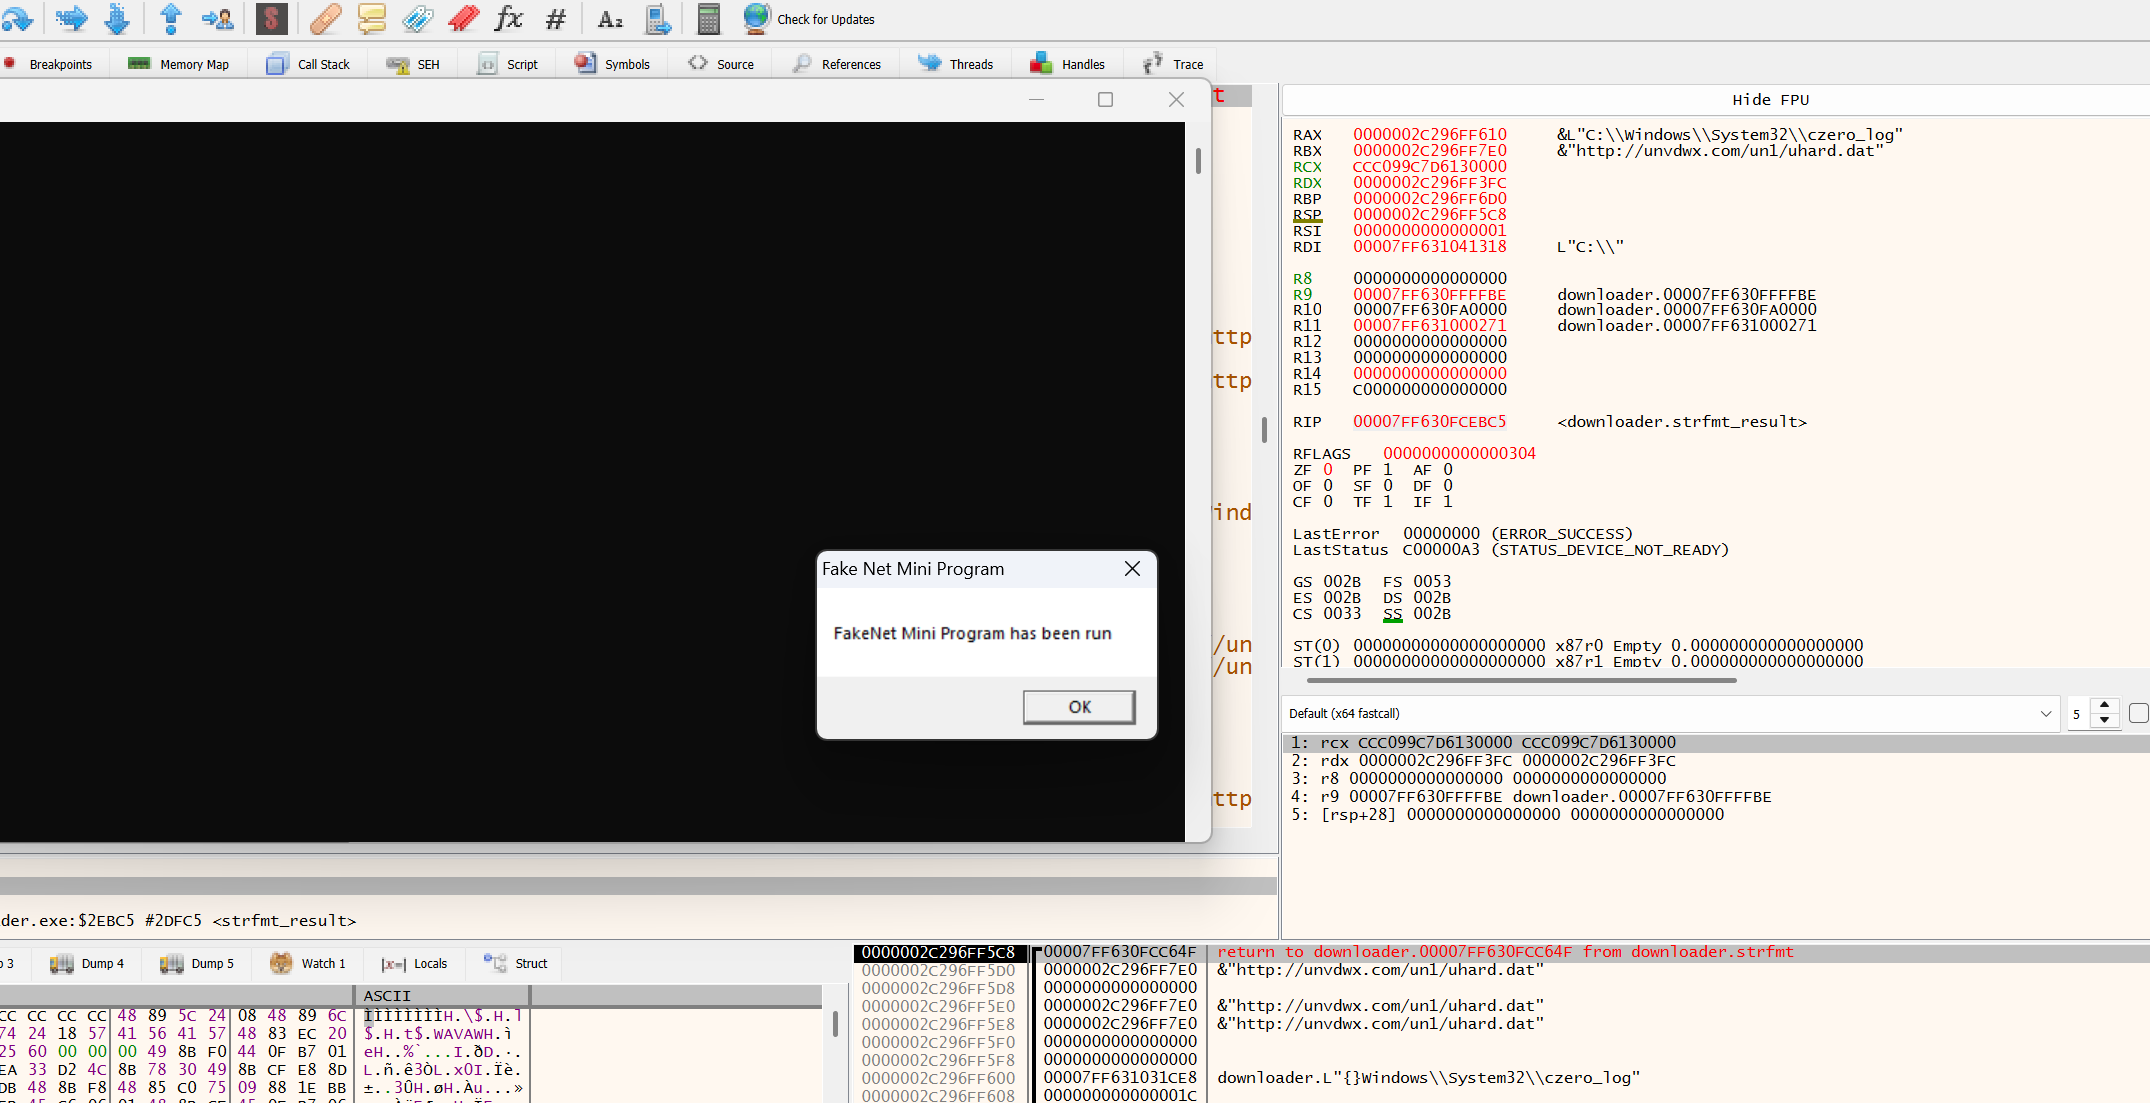Toggle the checkbox beside the argument count spinner
Screen dimensions: 2150x1103
pyautogui.click(x=2139, y=713)
